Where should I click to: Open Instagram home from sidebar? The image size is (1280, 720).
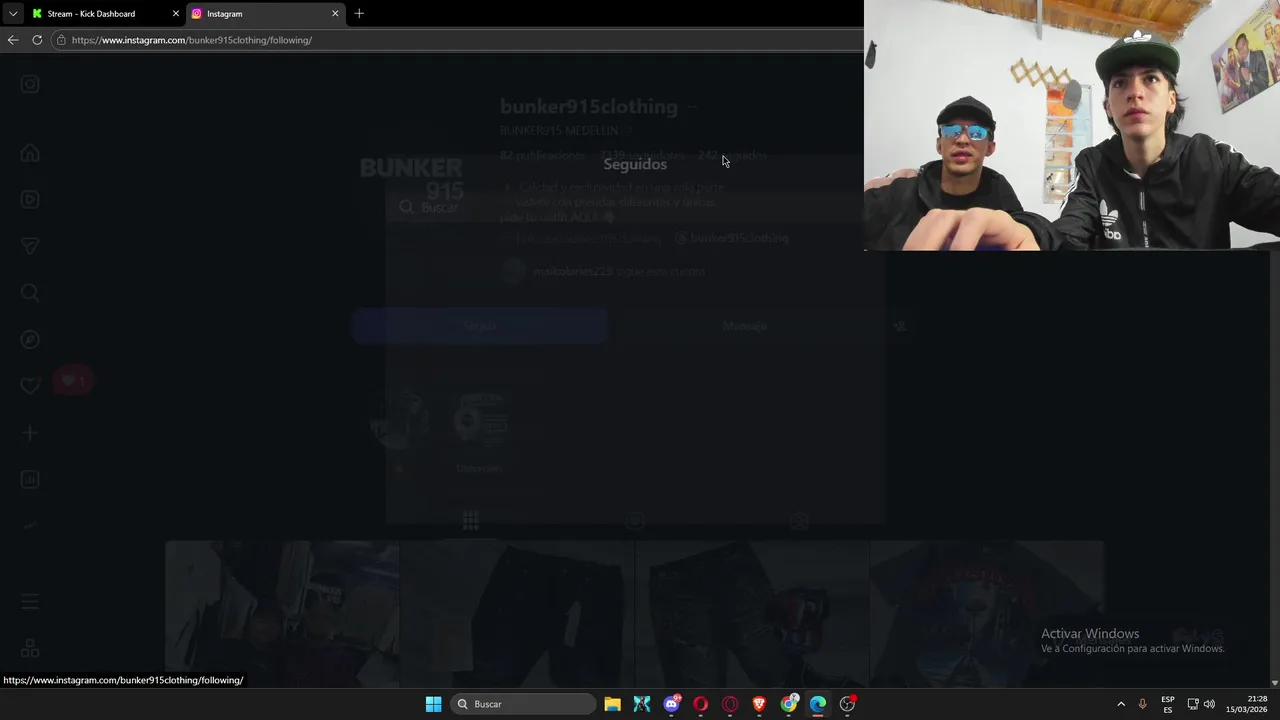point(30,153)
